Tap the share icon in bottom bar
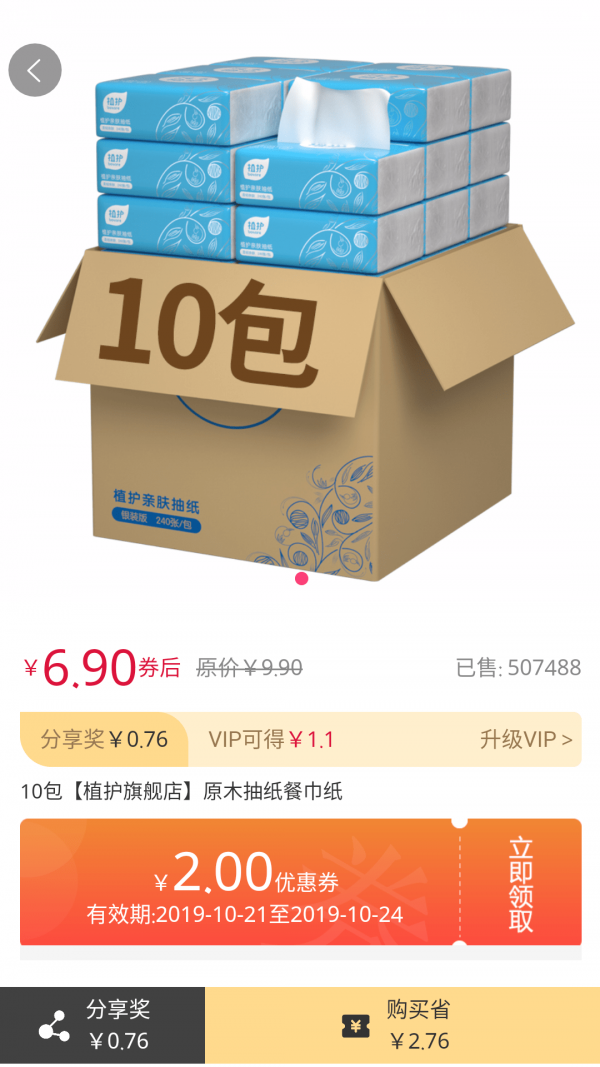 click(54, 1025)
